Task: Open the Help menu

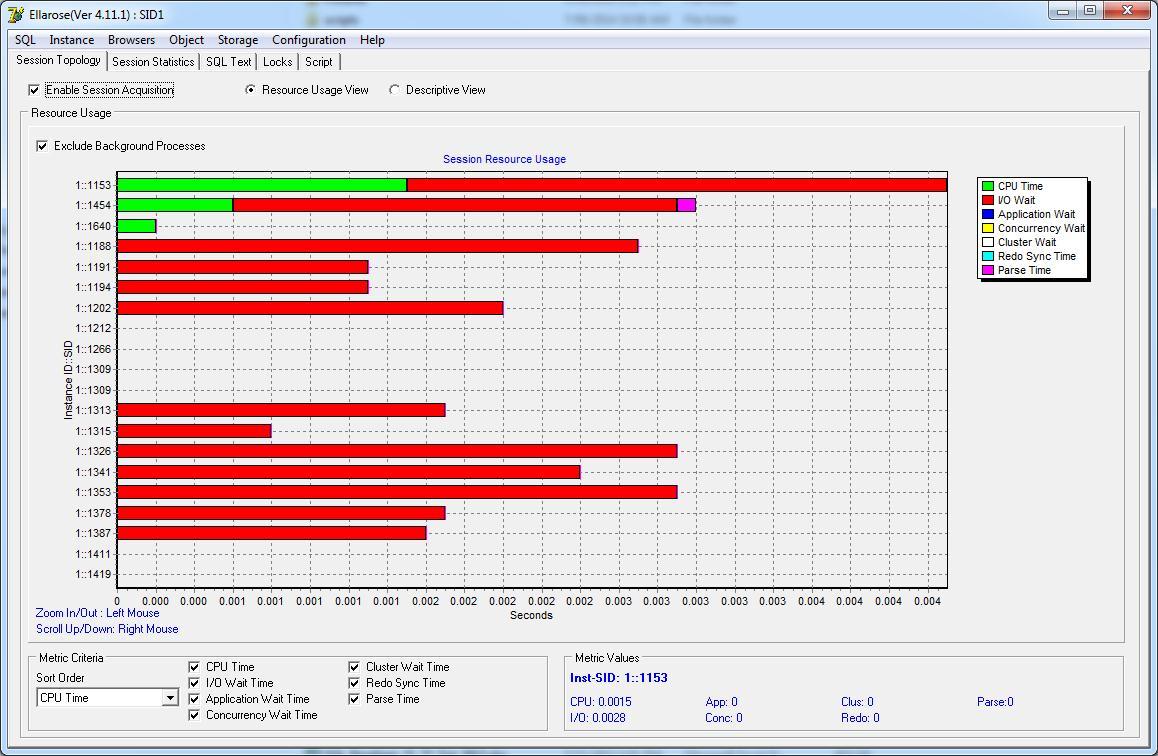Action: 372,40
